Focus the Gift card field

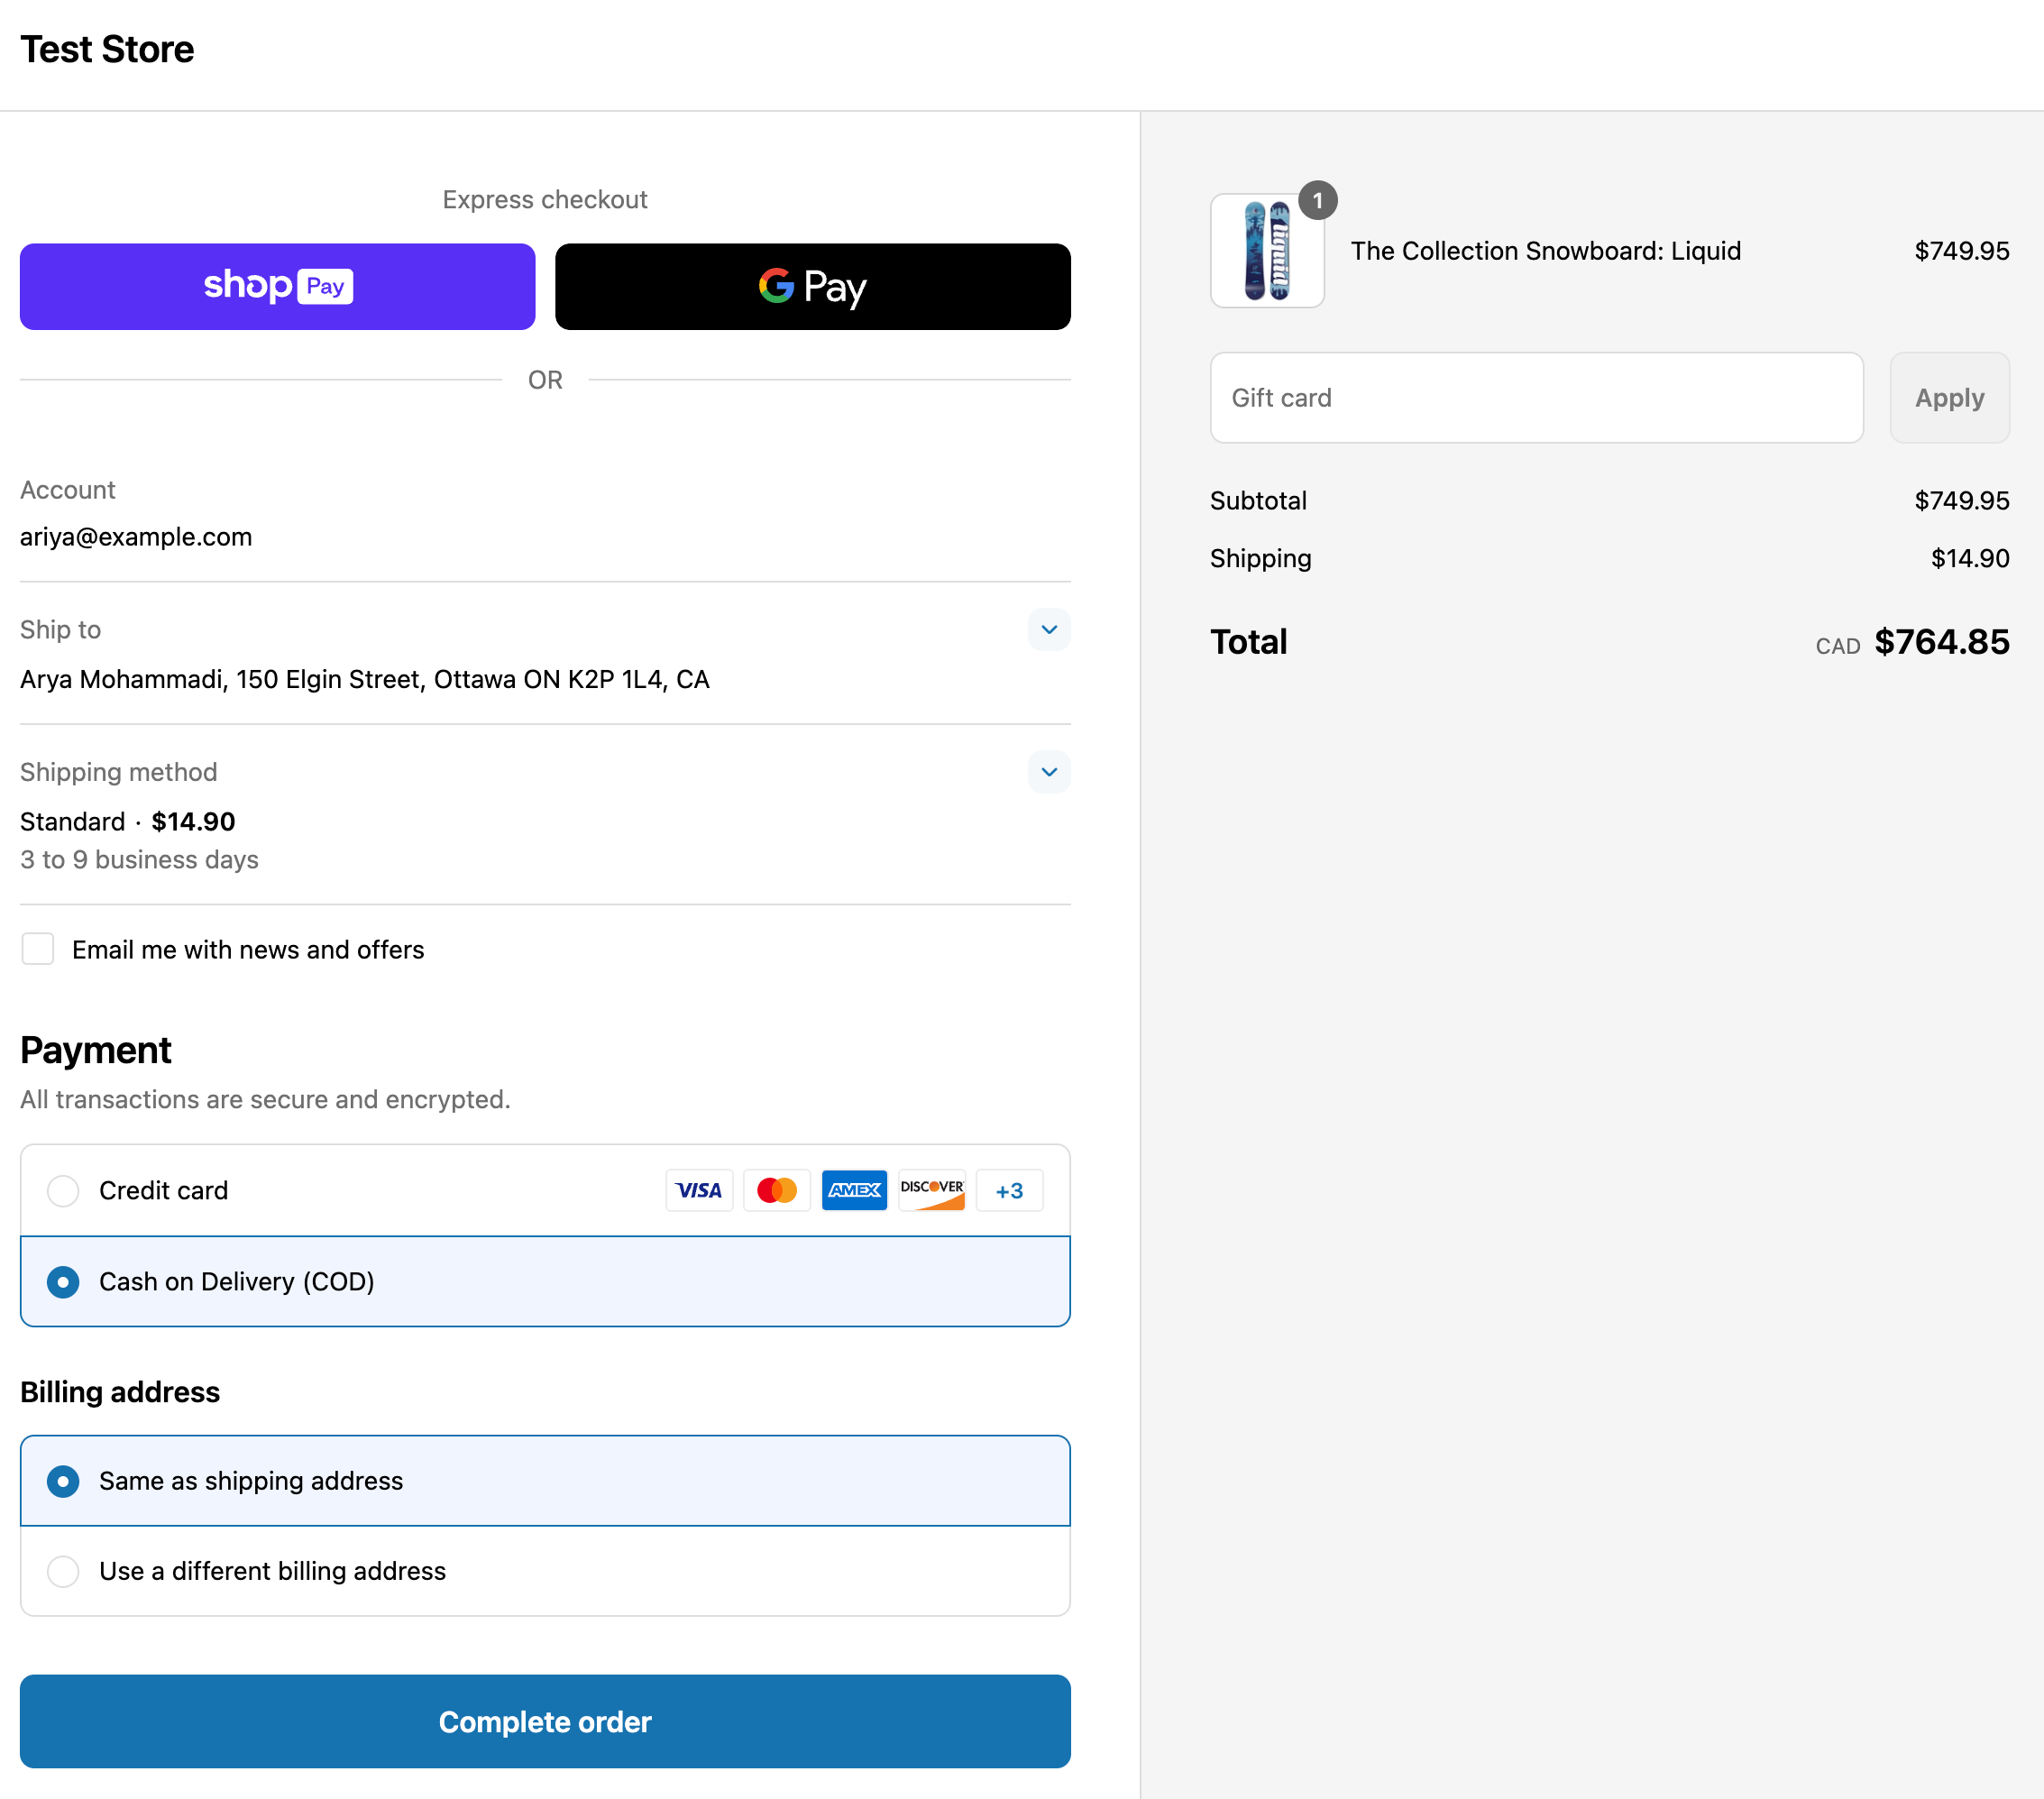pyautogui.click(x=1536, y=397)
